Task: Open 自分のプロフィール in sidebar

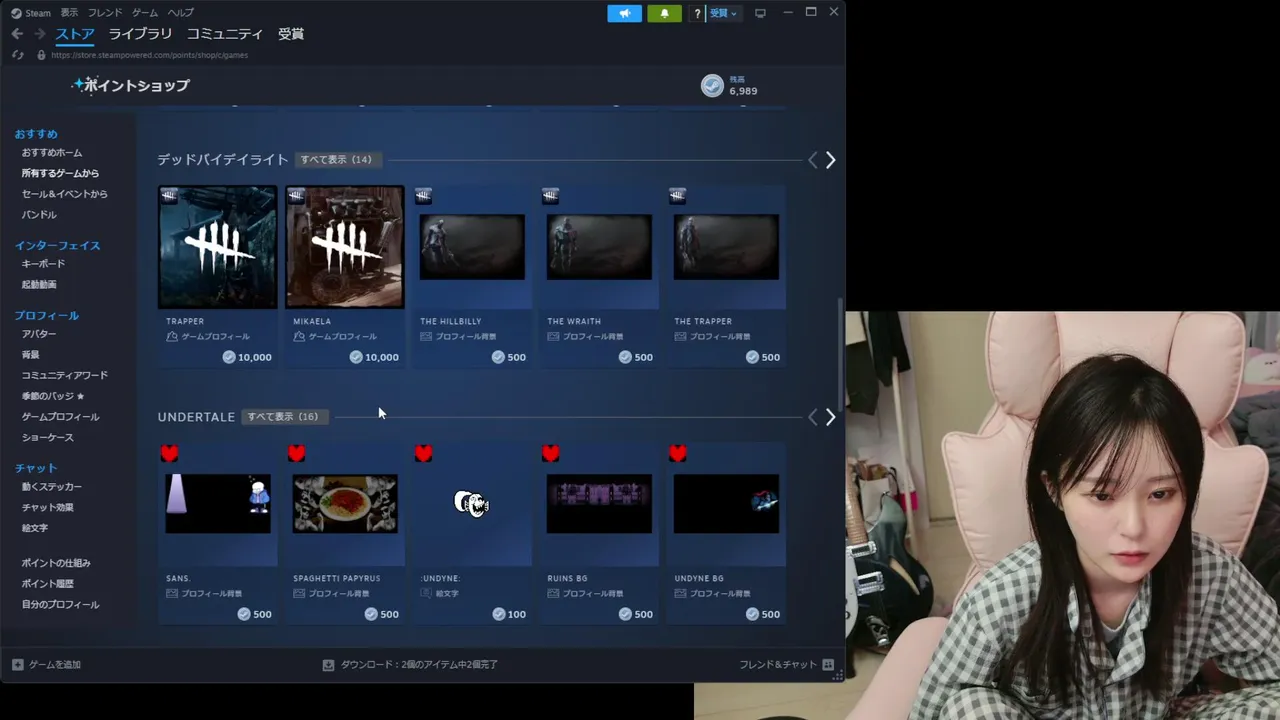Action: (x=60, y=605)
